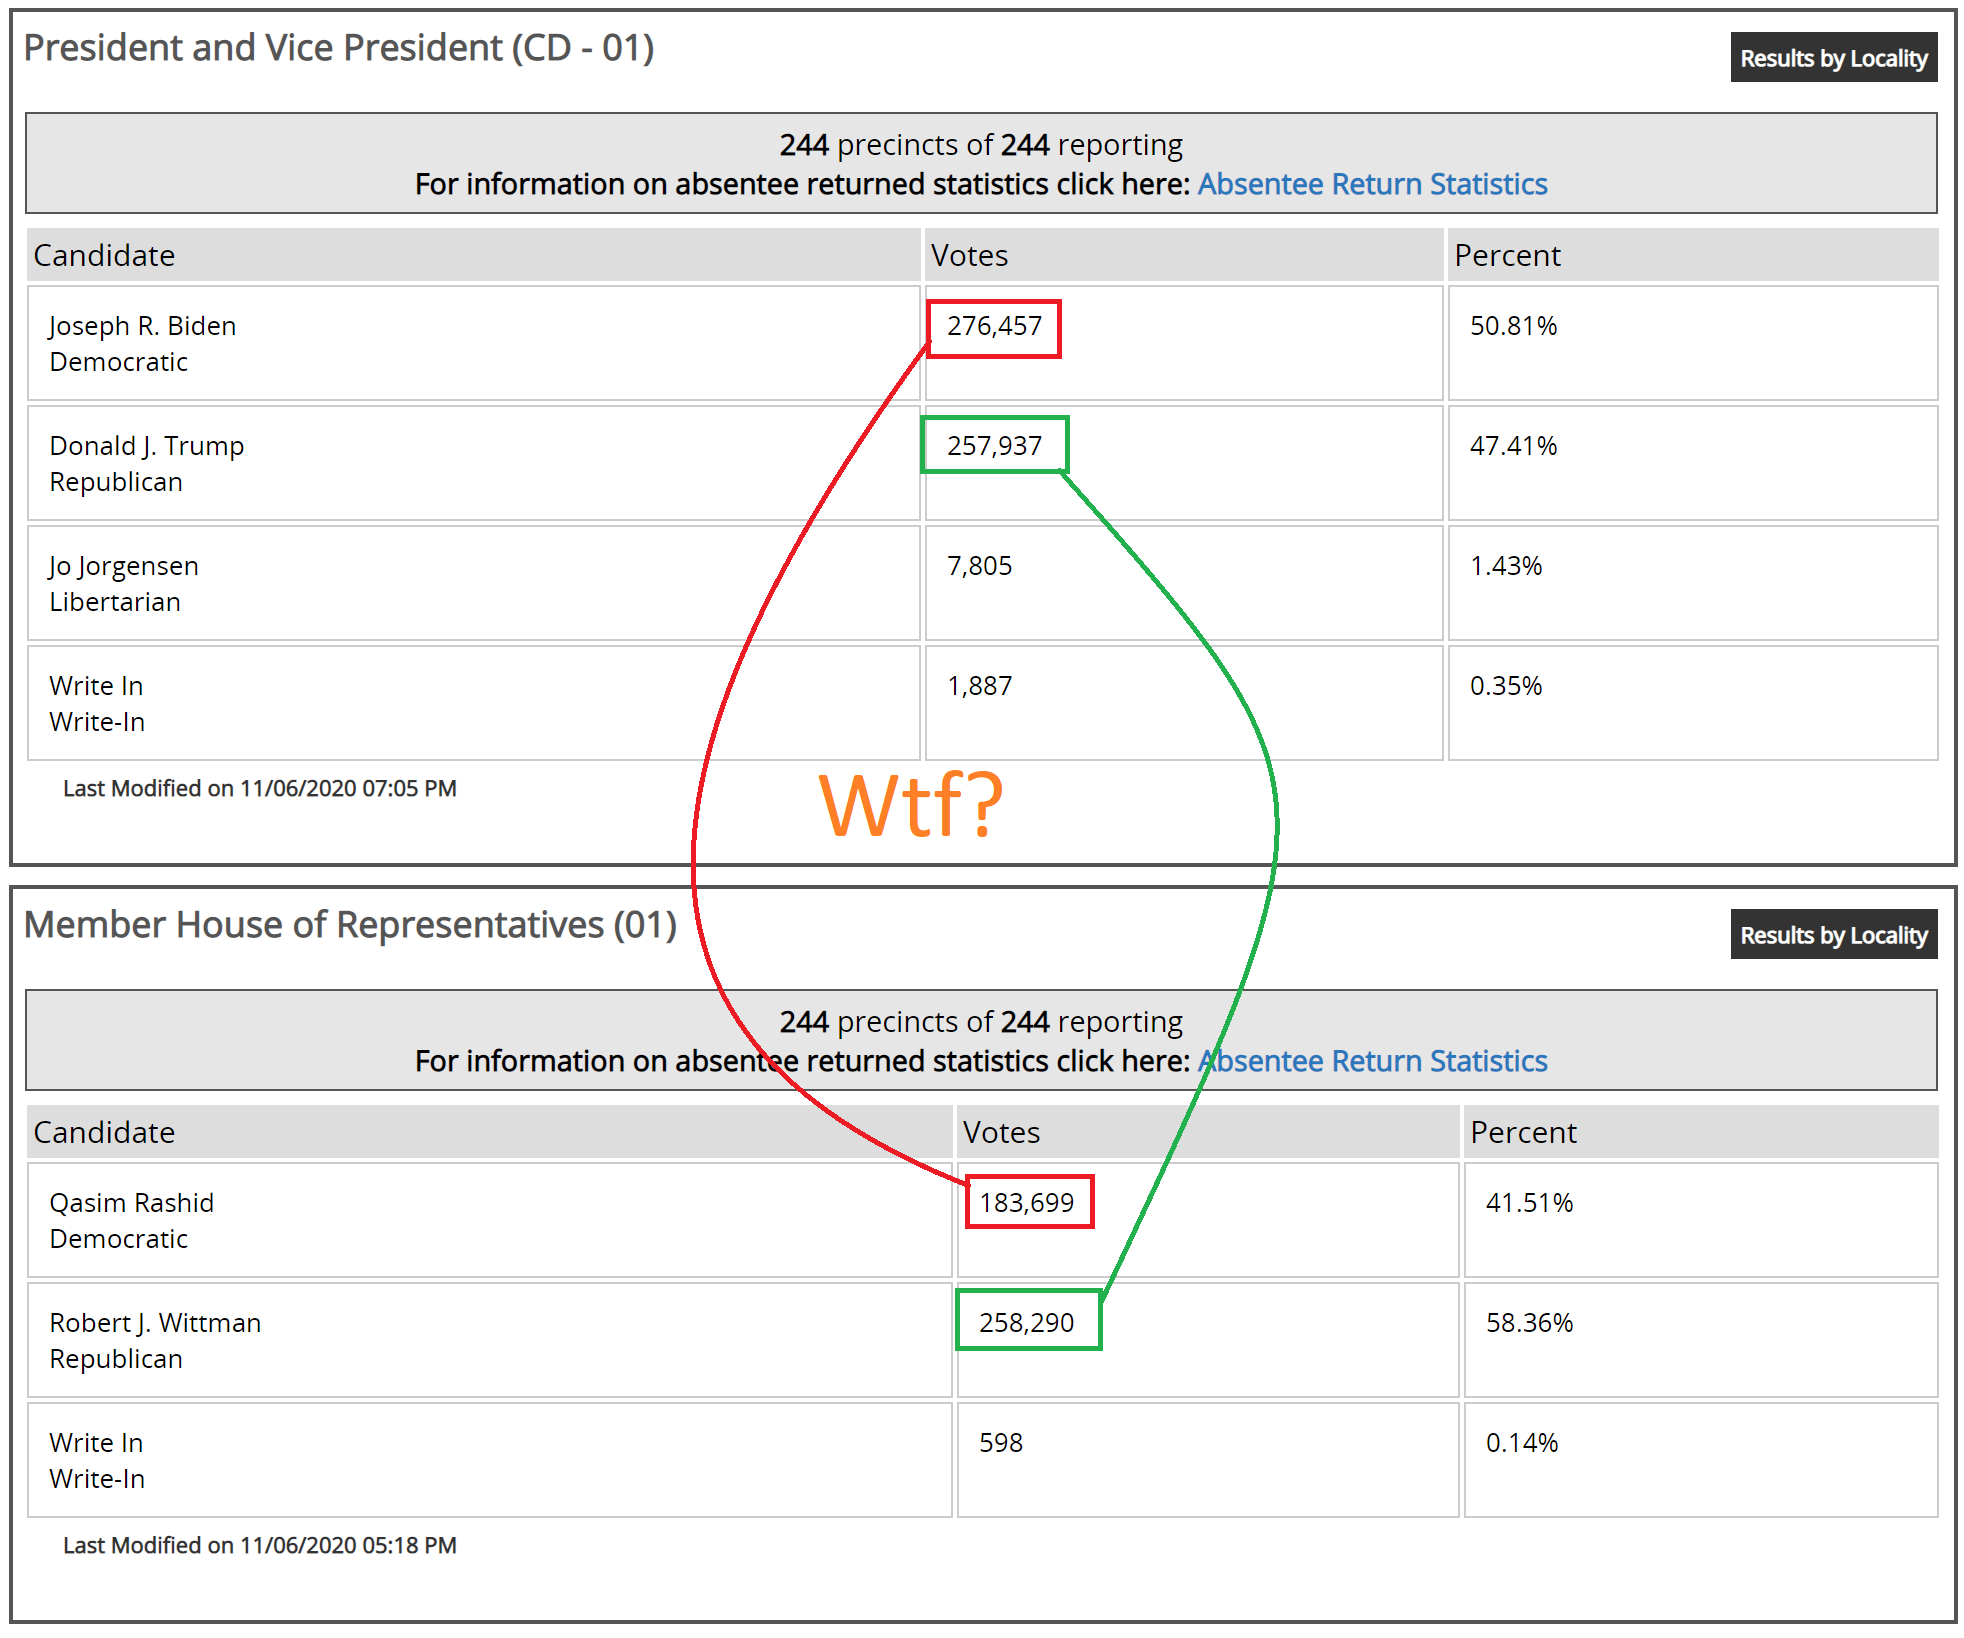
Task: Open Absentee Return Statistics link in House section
Action: tap(1372, 1061)
